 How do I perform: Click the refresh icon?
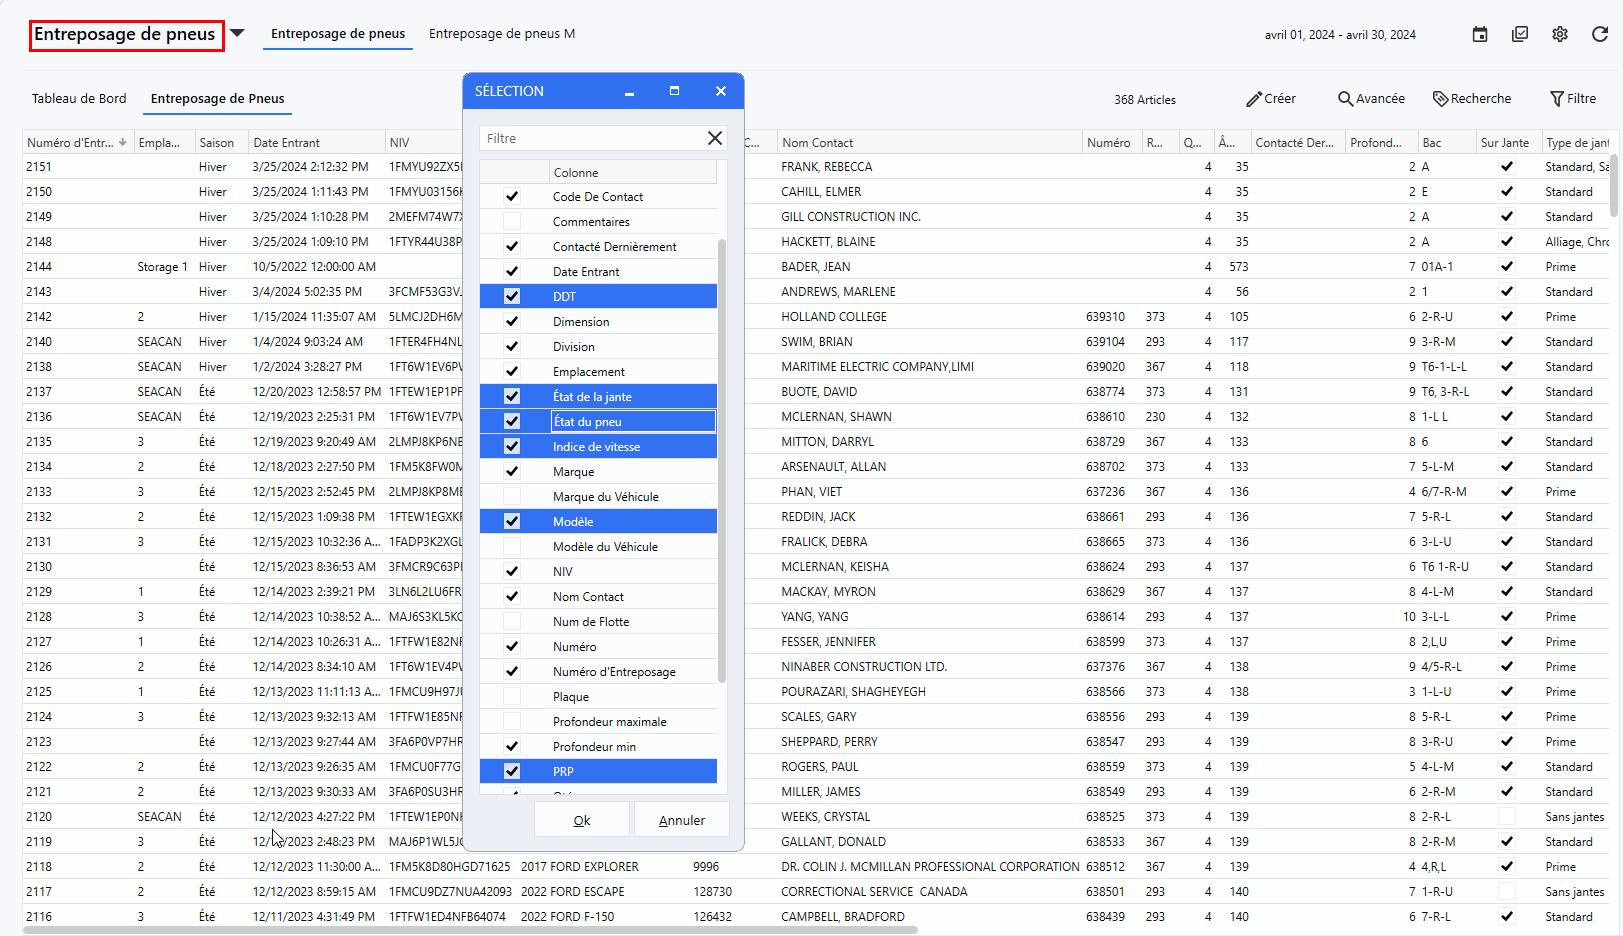[x=1600, y=34]
